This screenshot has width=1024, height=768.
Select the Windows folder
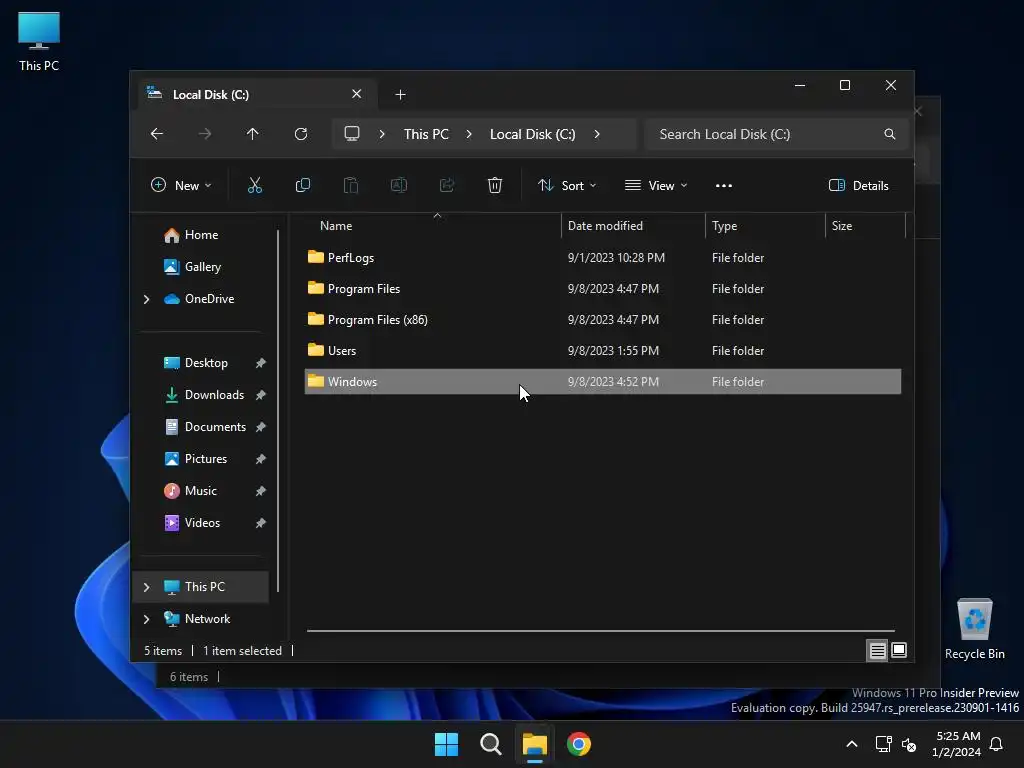(x=603, y=382)
